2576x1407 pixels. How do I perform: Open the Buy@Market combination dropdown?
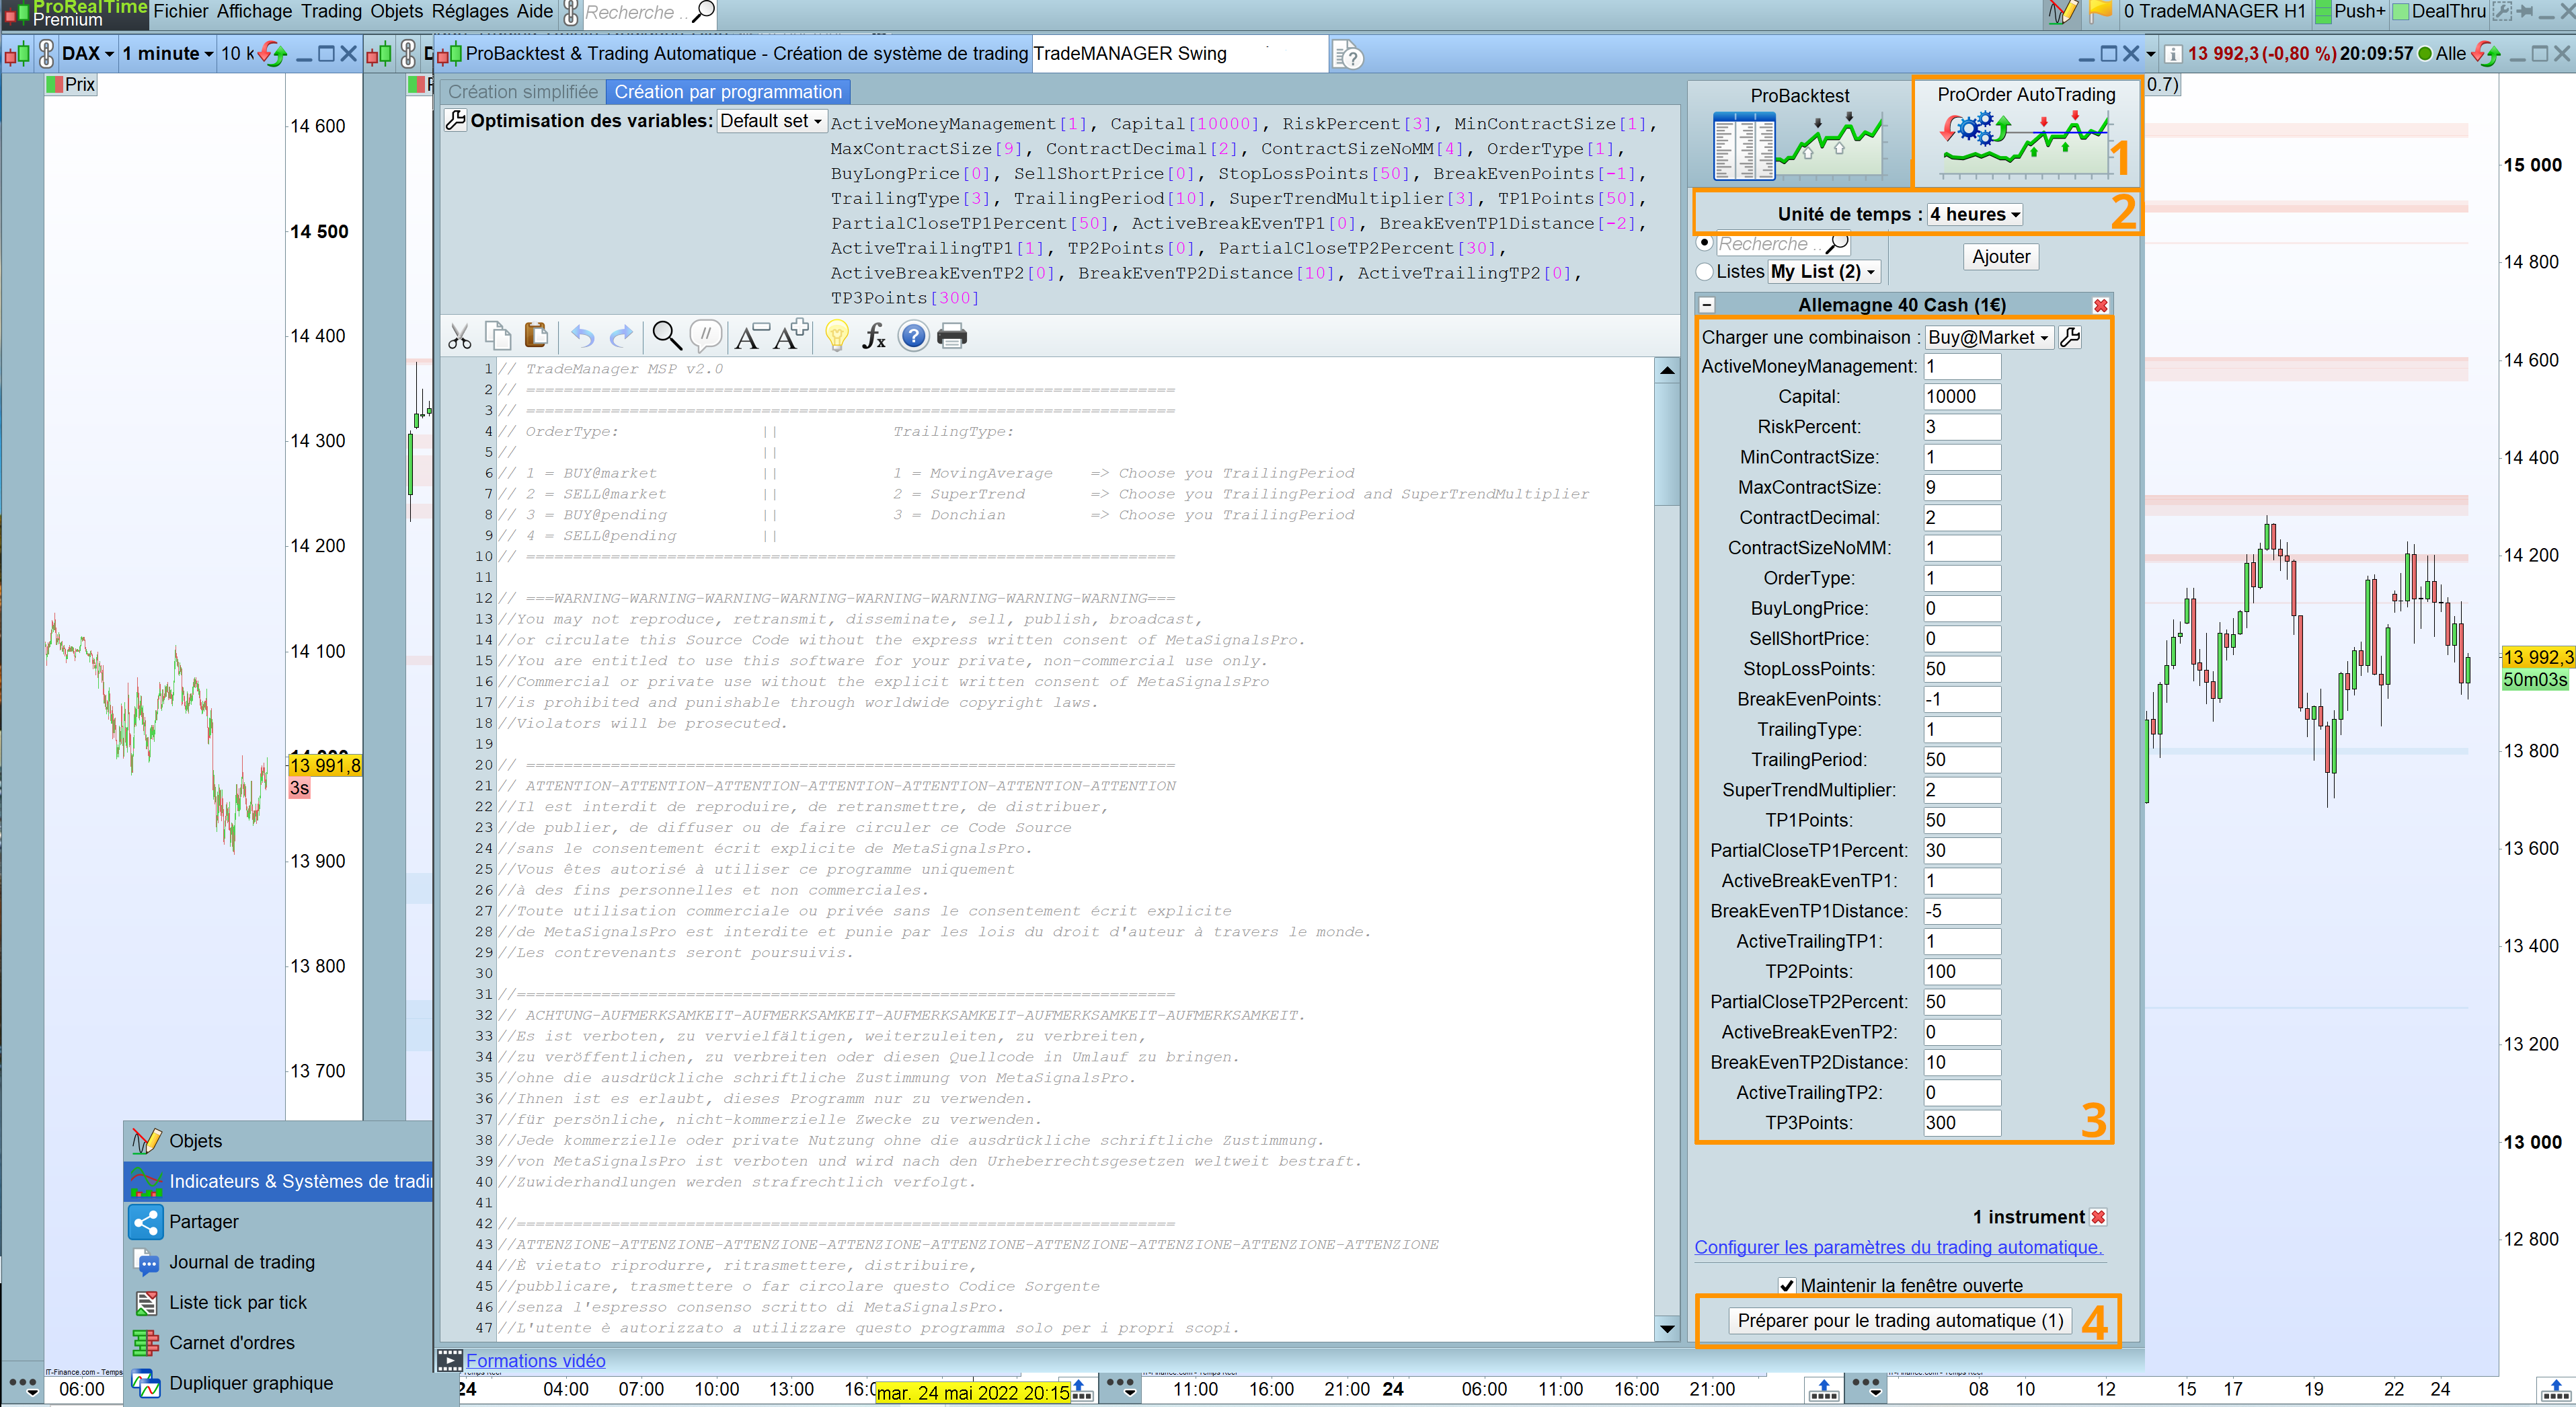tap(1989, 338)
